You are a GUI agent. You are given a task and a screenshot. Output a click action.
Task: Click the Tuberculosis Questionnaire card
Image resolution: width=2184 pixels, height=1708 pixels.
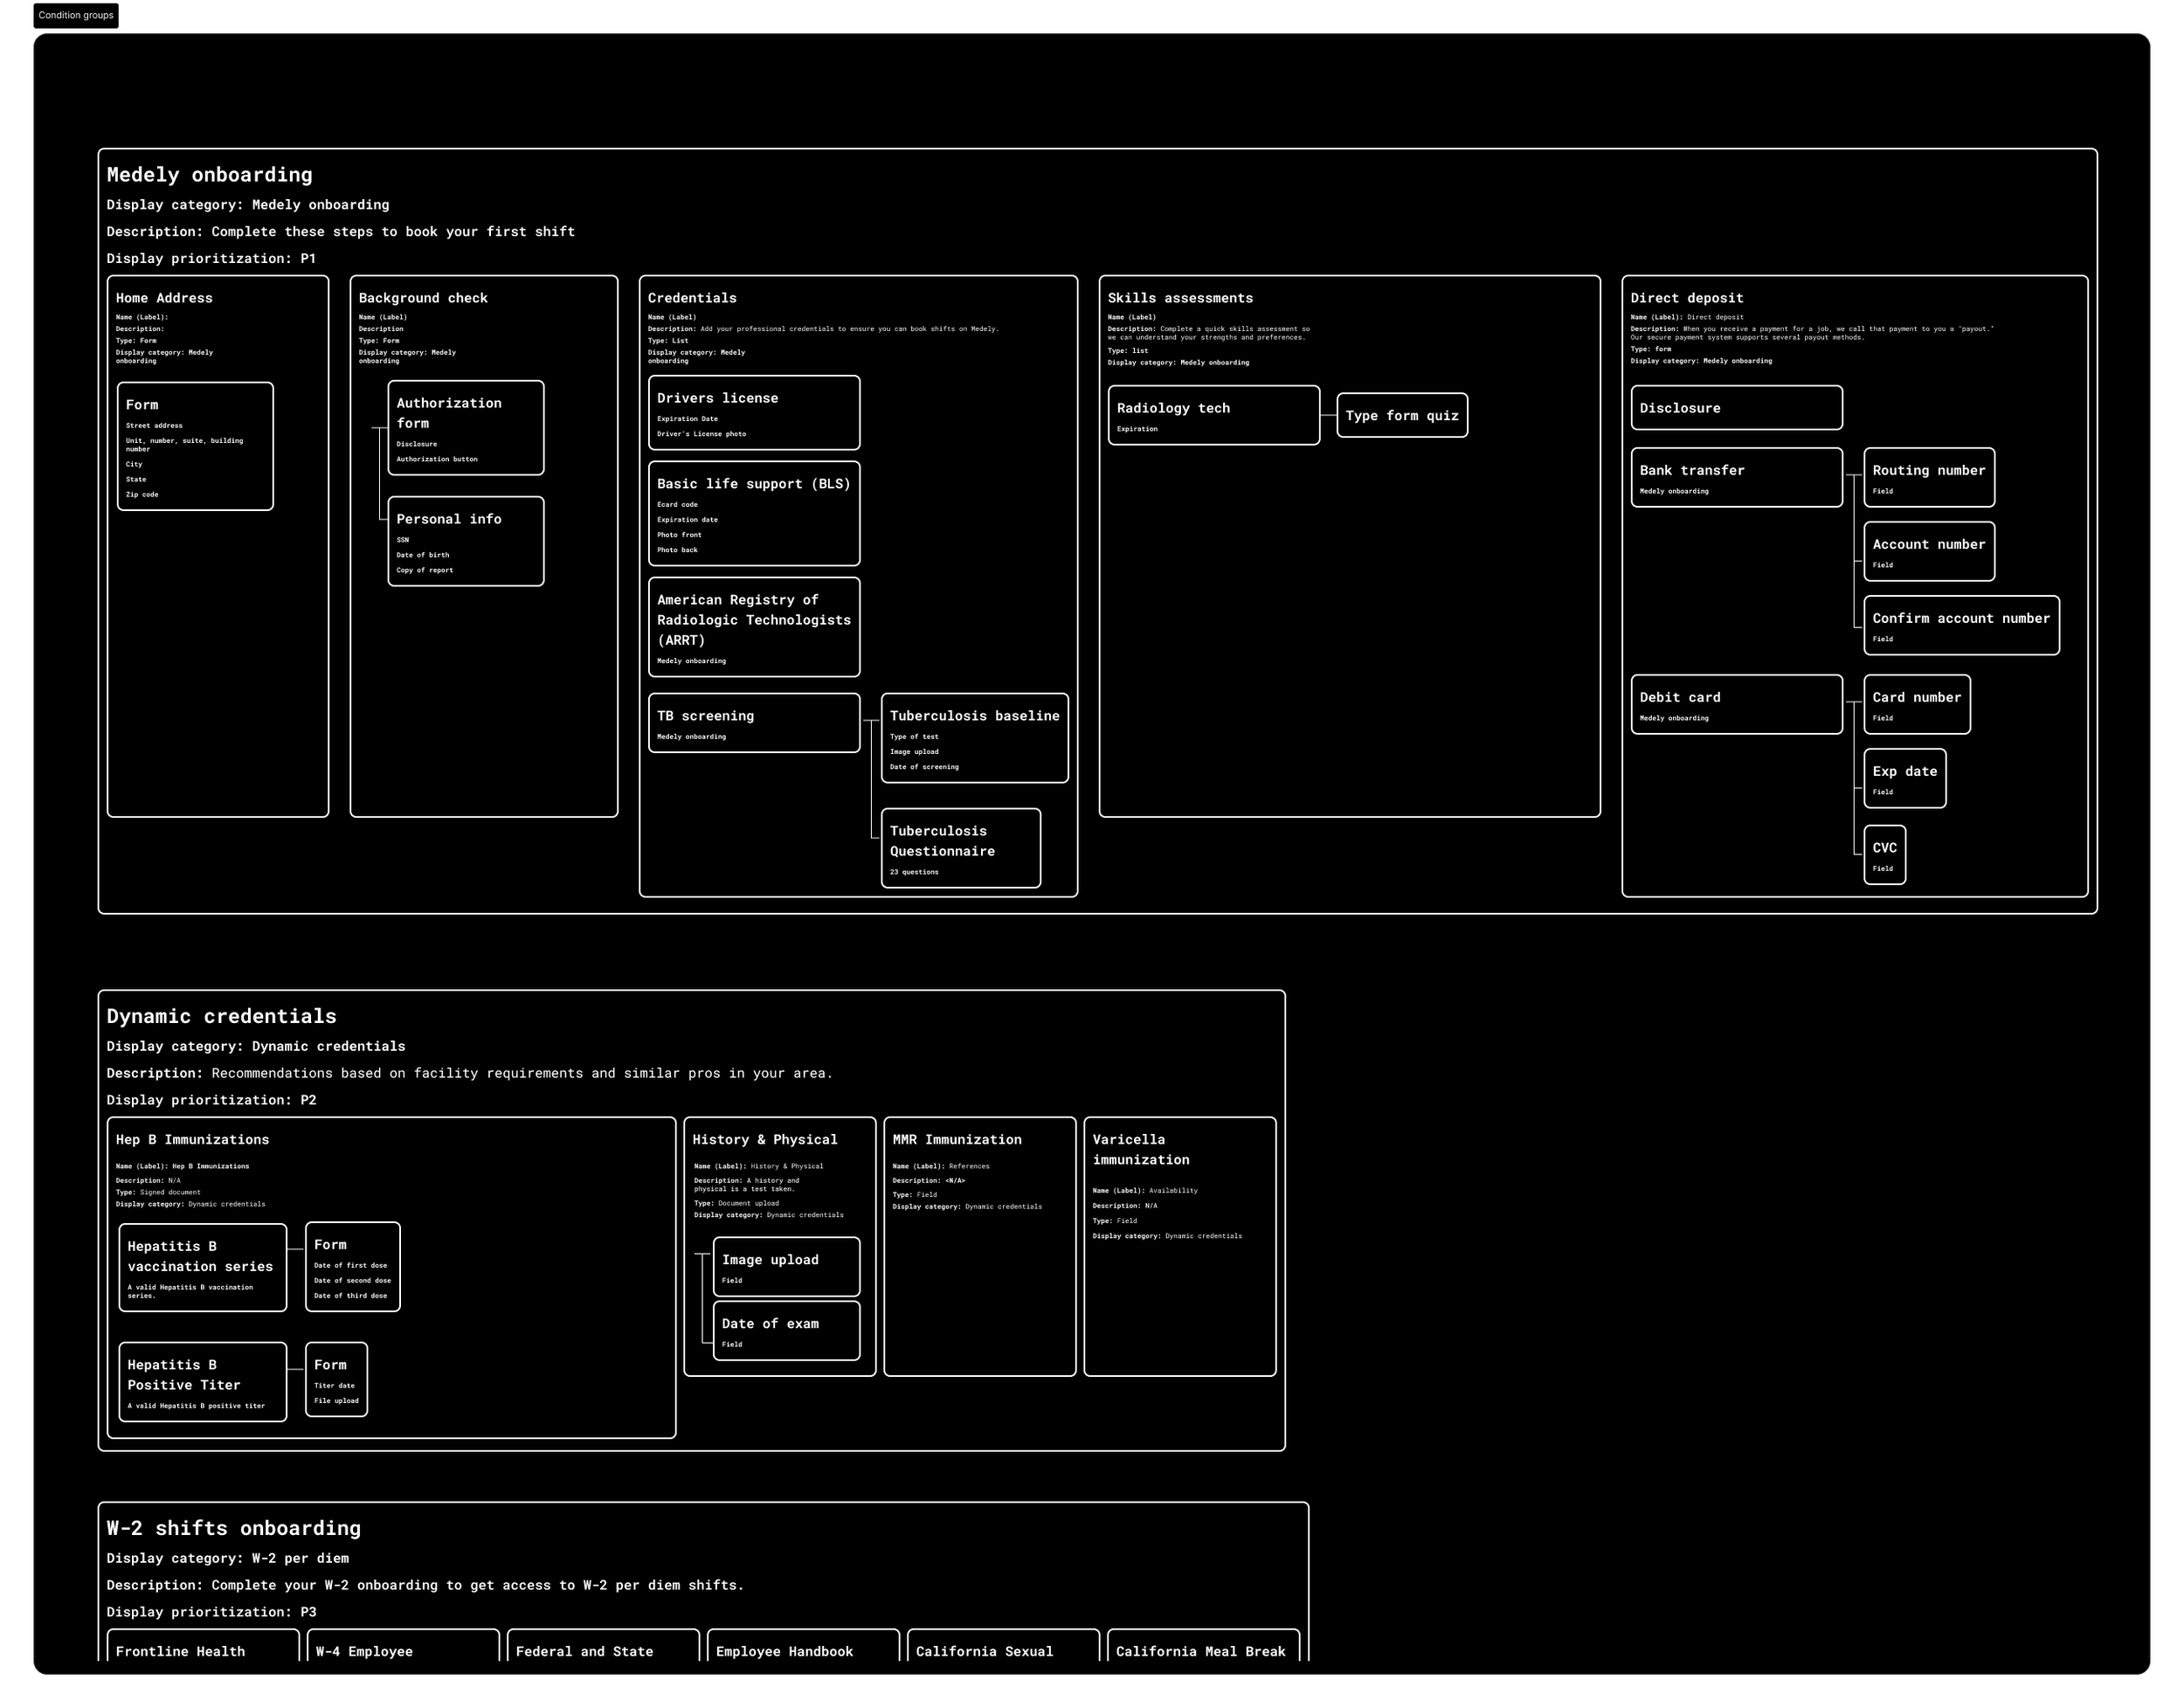tap(960, 848)
